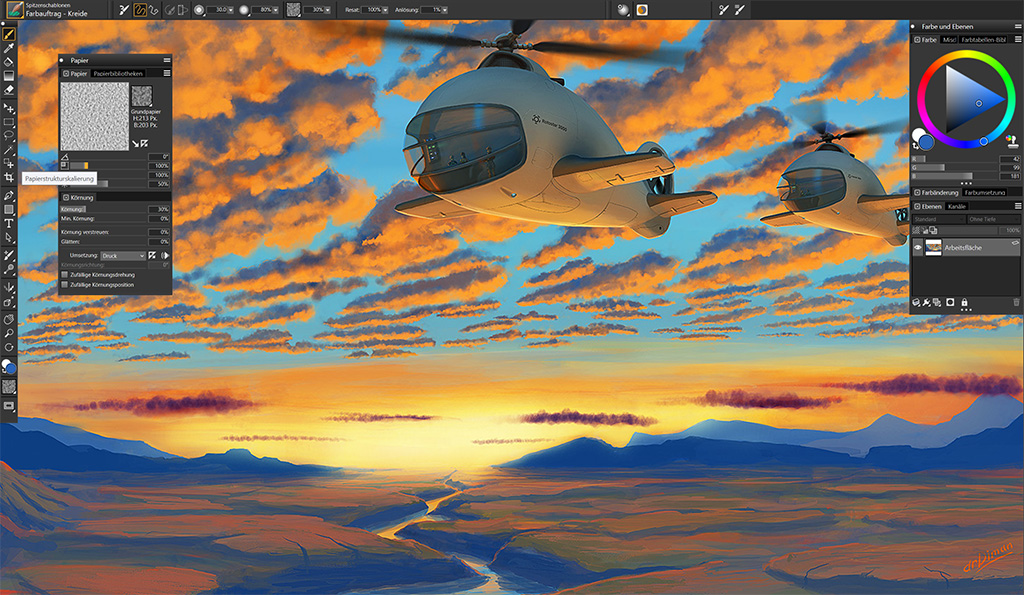Select the Layer Adjuster tool
Viewport: 1024px width, 595px height.
[x=8, y=108]
